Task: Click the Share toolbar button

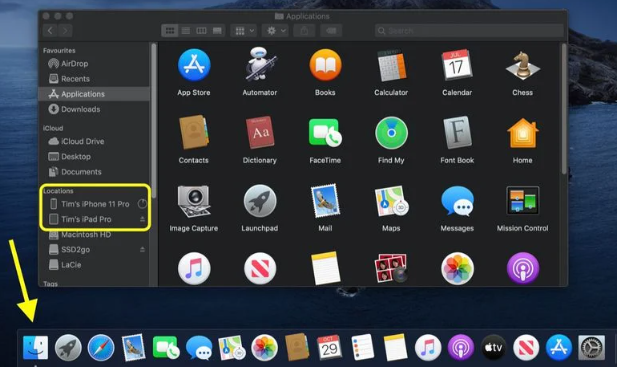Action: [x=304, y=31]
